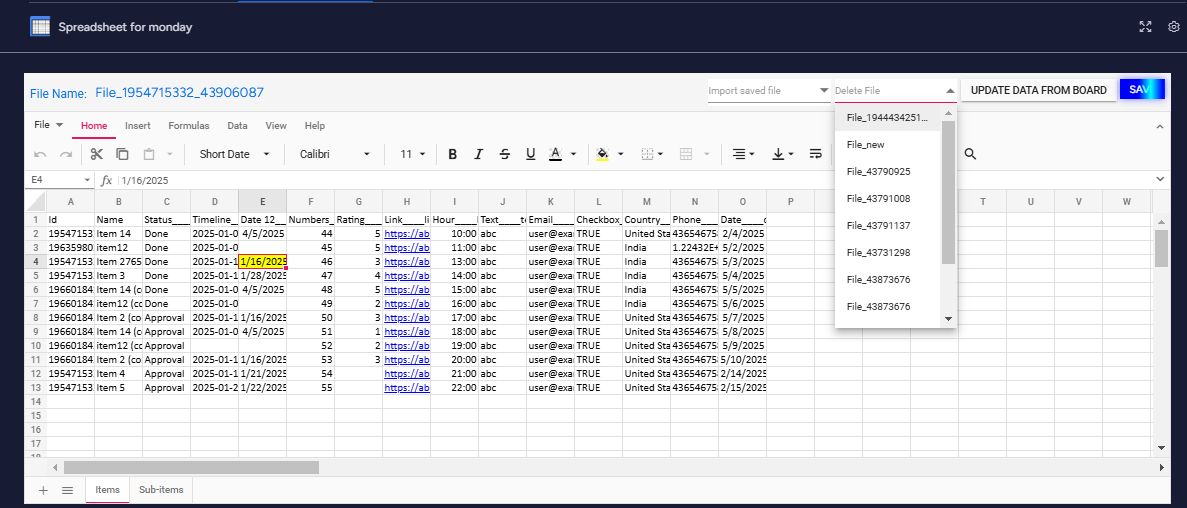Click the Copy icon in toolbar
Image resolution: width=1187 pixels, height=508 pixels.
click(x=122, y=154)
